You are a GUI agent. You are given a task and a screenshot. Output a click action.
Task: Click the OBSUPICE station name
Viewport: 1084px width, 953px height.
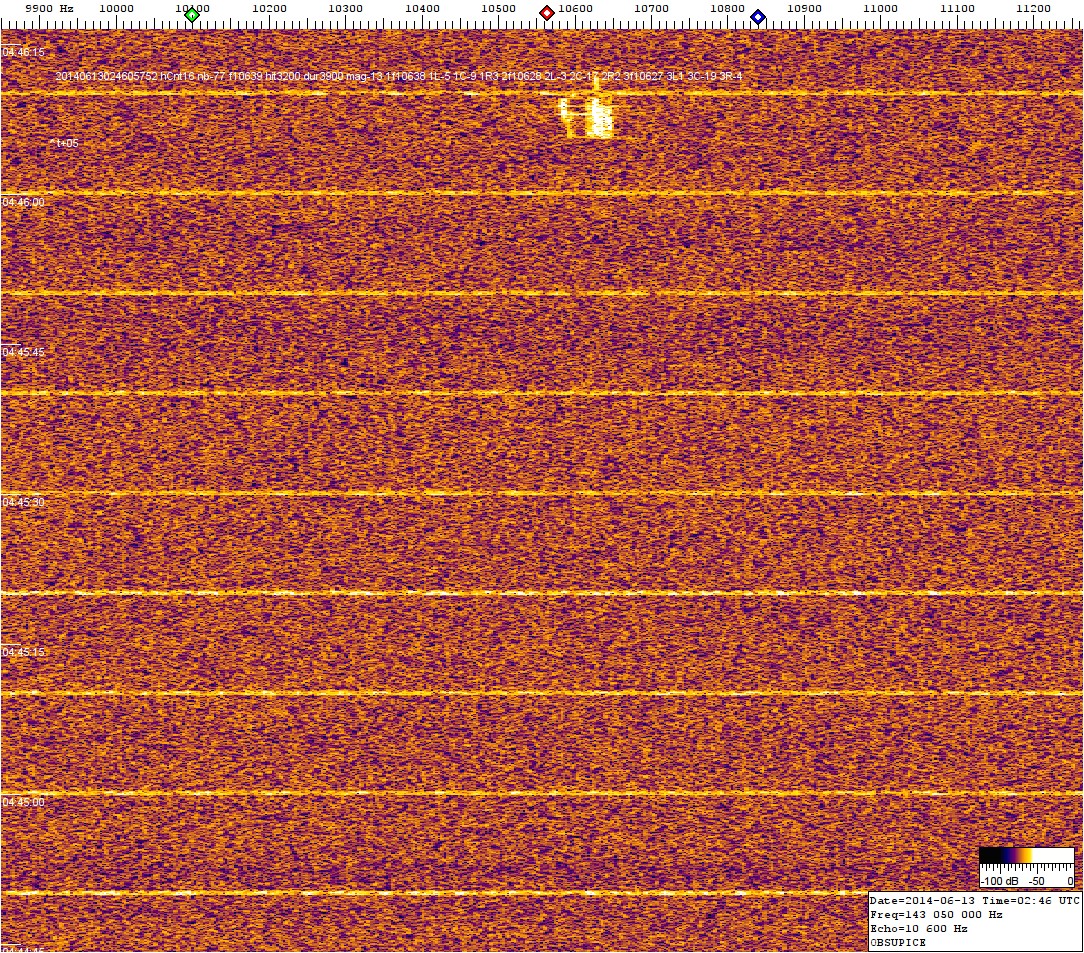click(x=898, y=943)
